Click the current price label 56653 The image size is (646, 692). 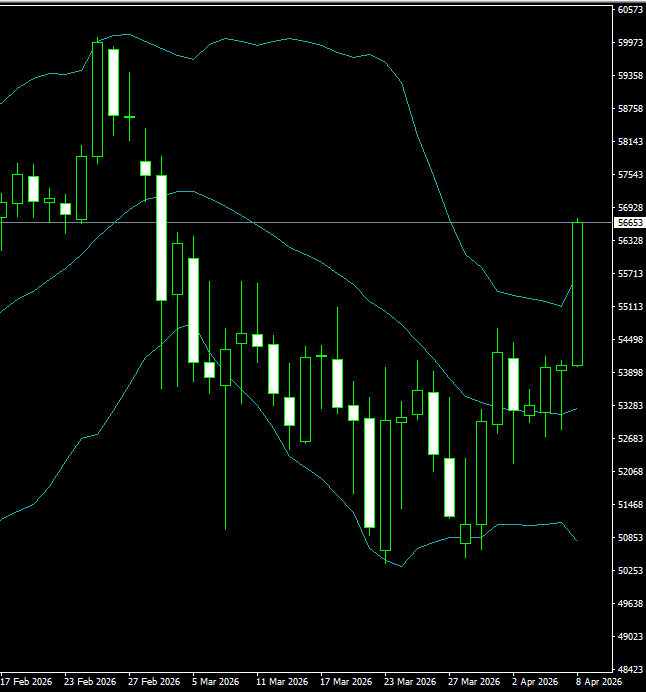tap(629, 222)
